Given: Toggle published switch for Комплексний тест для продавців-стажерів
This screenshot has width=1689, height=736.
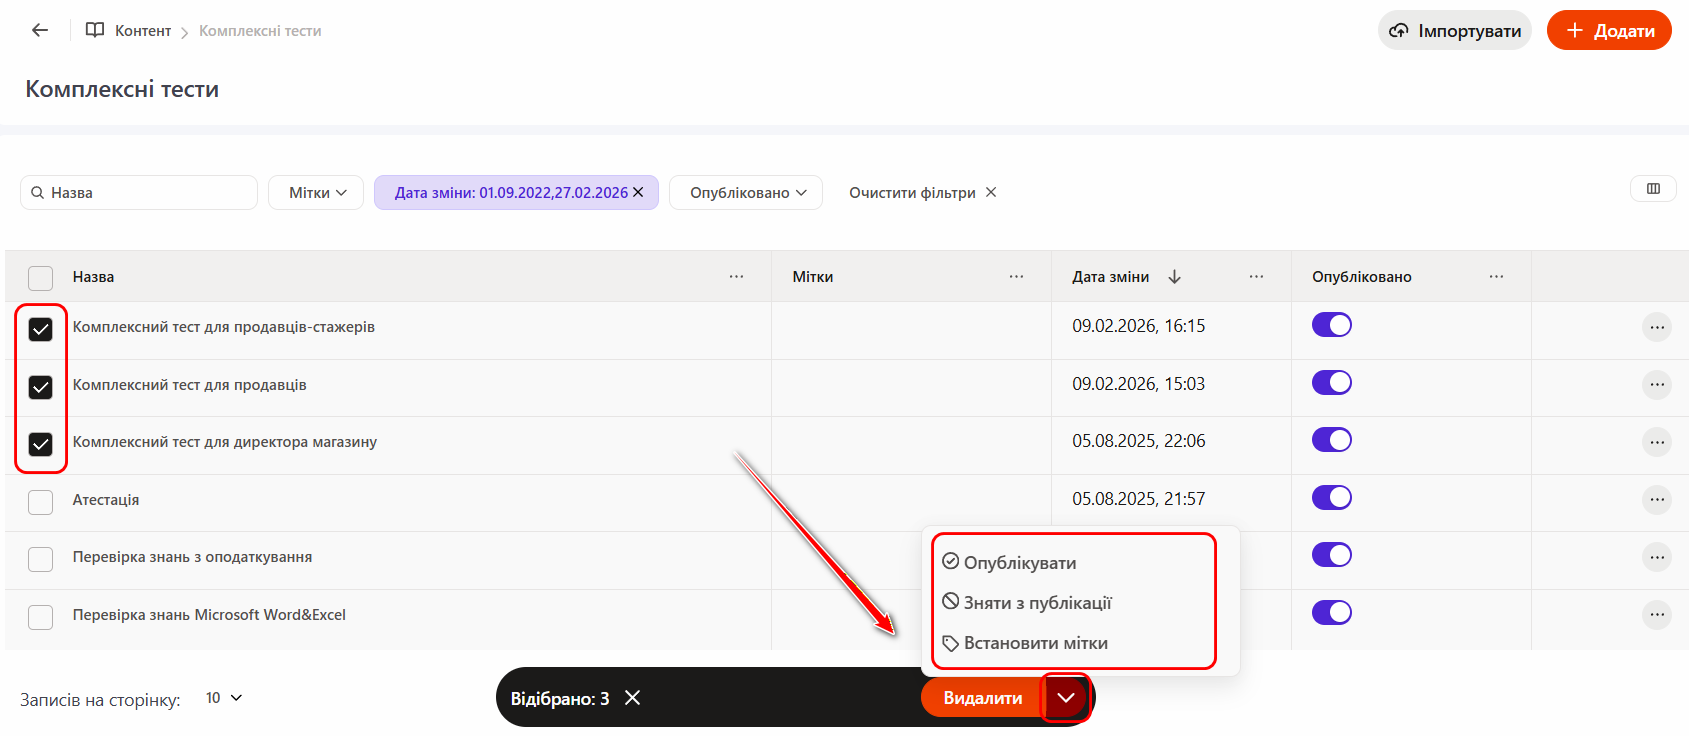Looking at the screenshot, I should point(1331,325).
